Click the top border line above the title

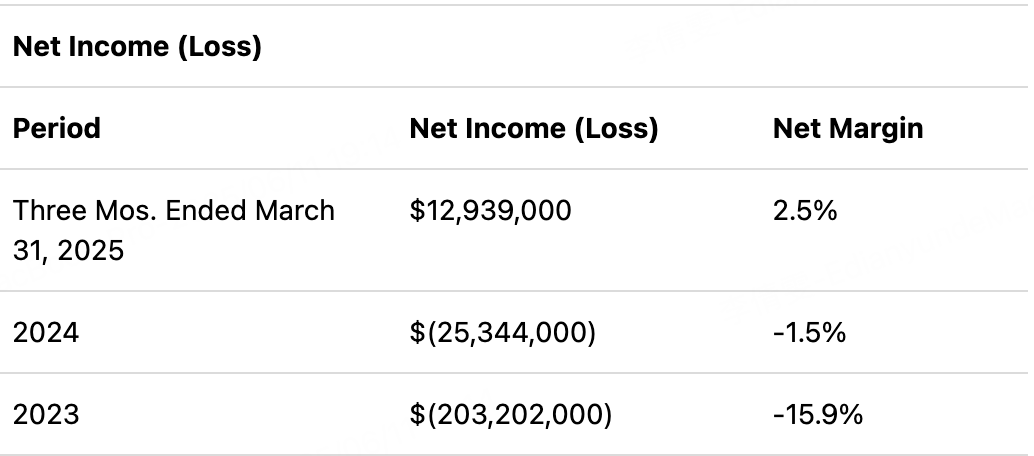pyautogui.click(x=517, y=5)
